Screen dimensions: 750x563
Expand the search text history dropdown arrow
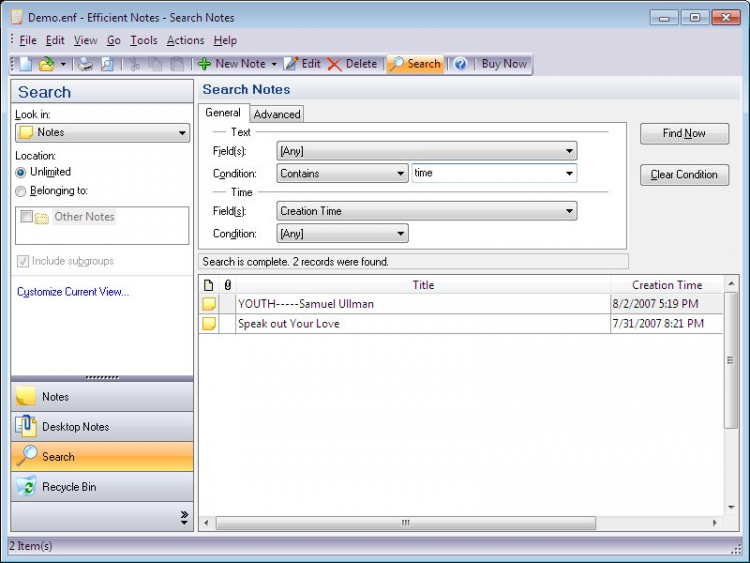click(569, 173)
